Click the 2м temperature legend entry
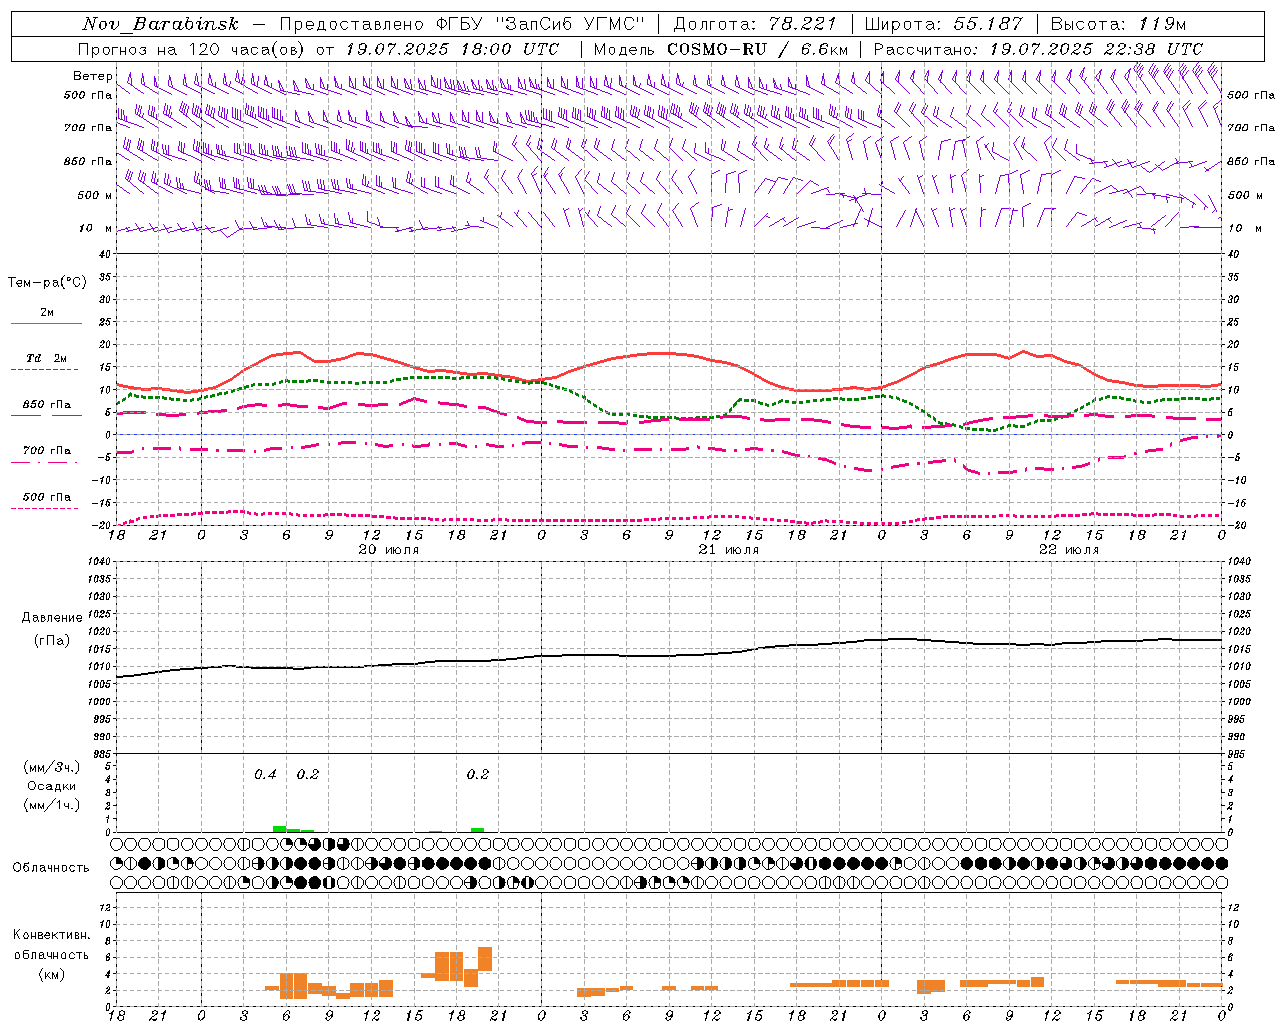The image size is (1280, 1024). point(47,313)
